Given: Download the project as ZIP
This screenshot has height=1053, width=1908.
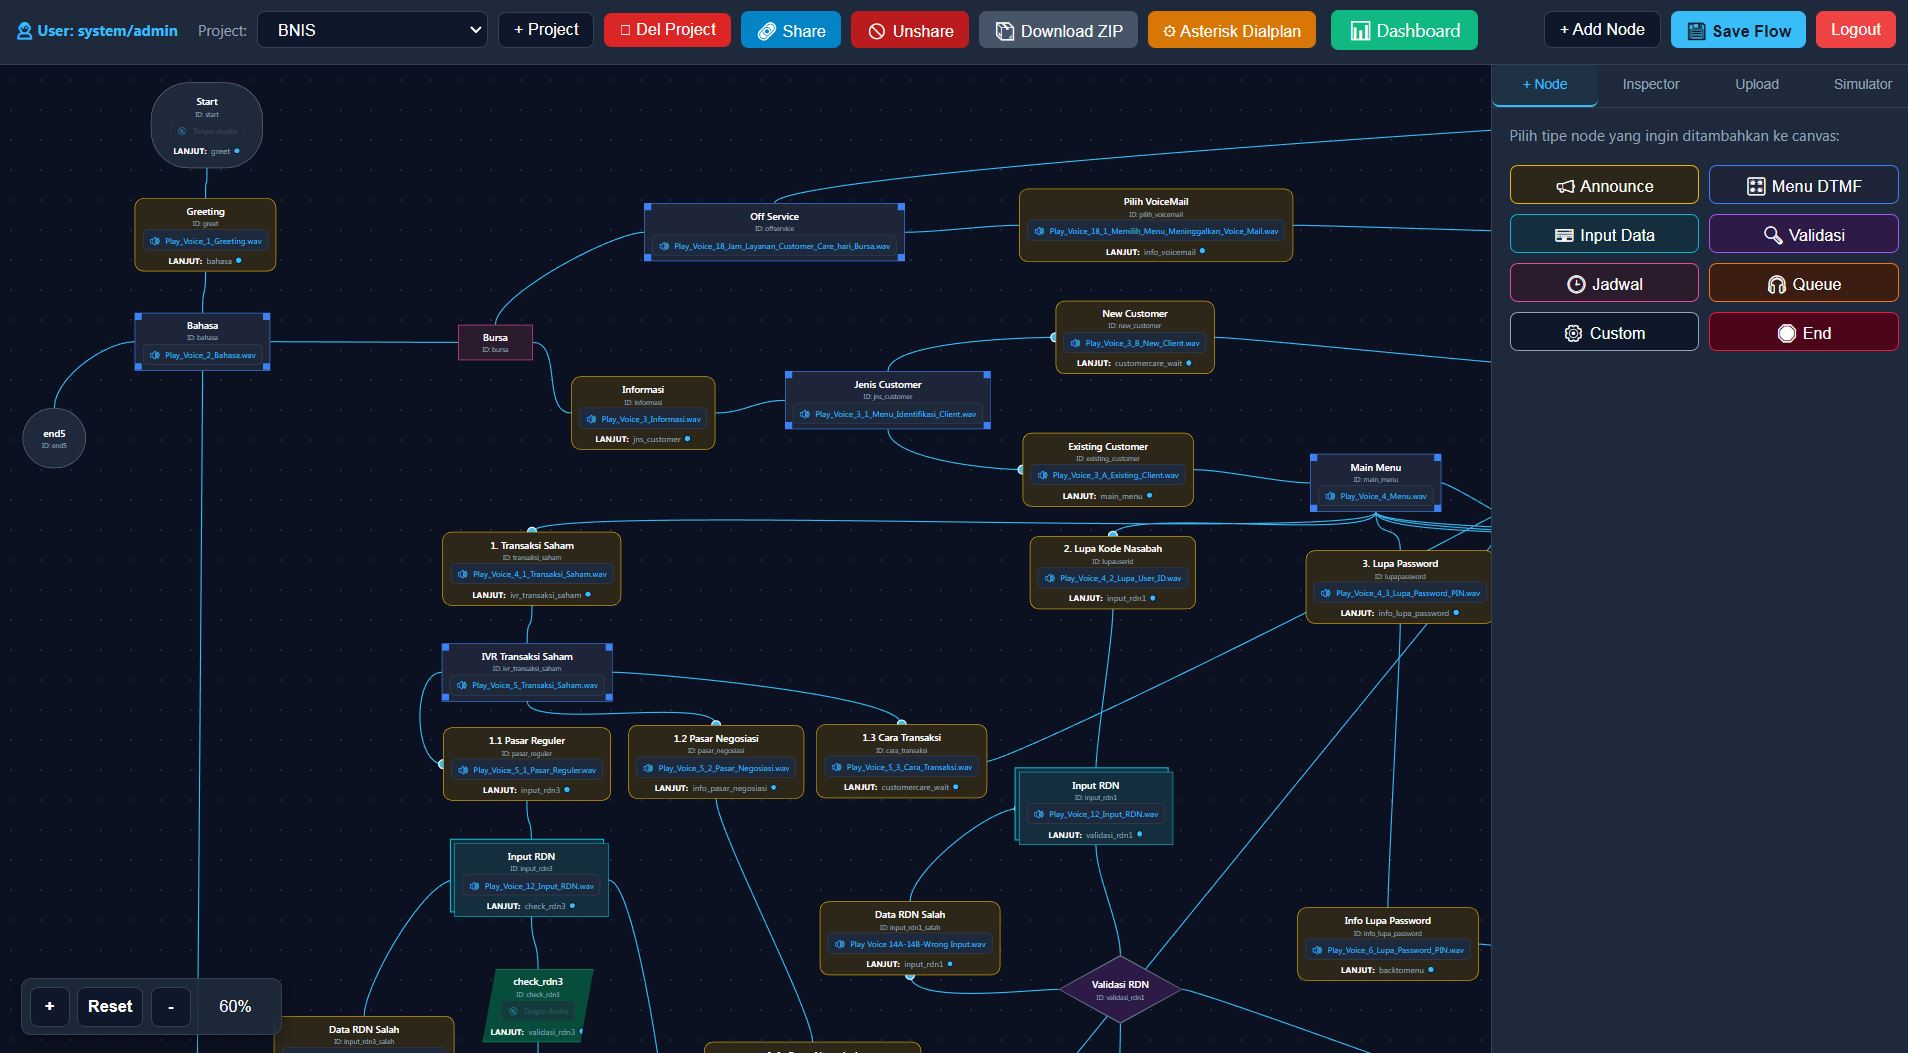Looking at the screenshot, I should pos(1059,31).
